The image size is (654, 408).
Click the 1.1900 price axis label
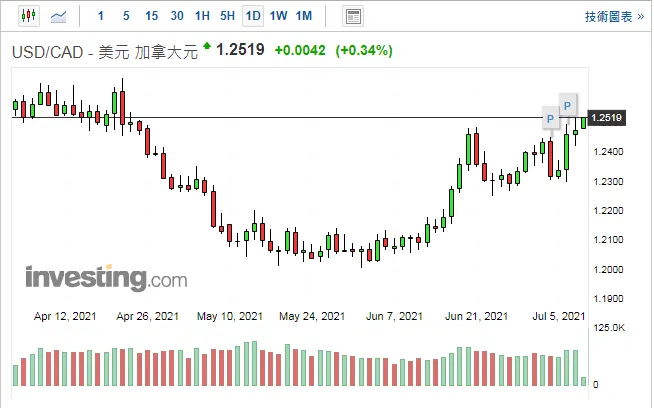click(x=608, y=299)
